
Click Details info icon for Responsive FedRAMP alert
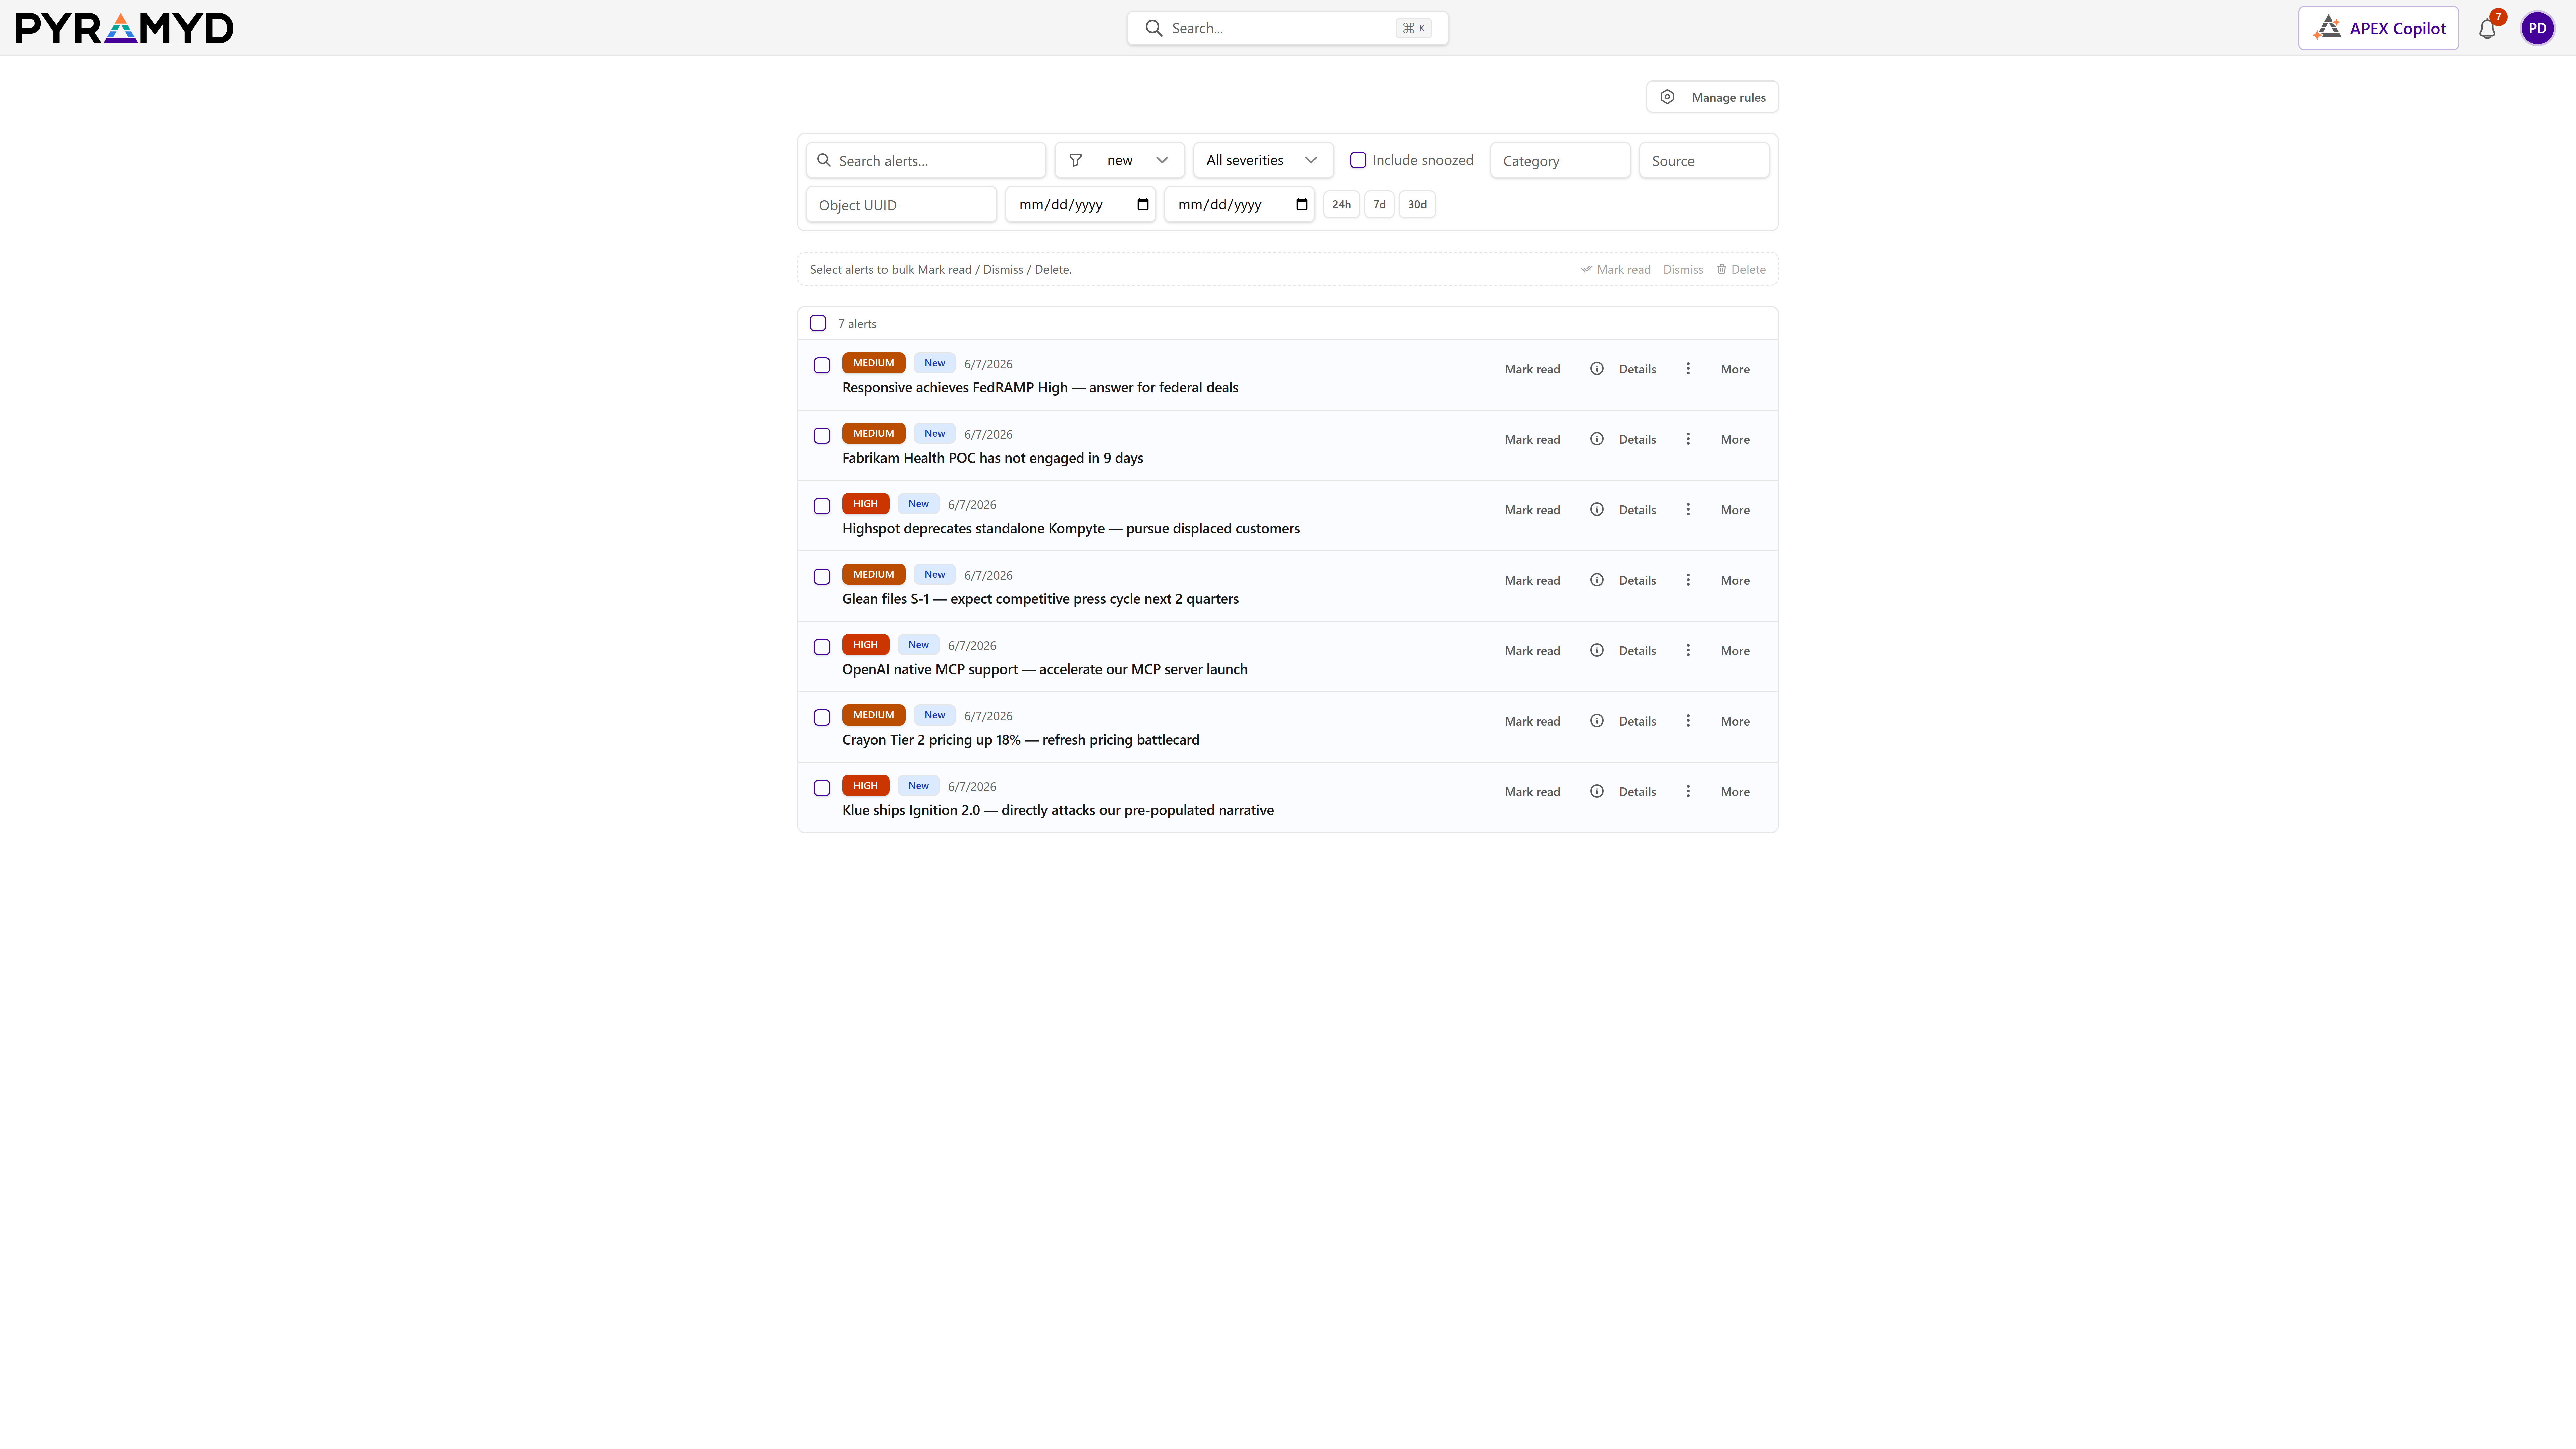click(1597, 369)
